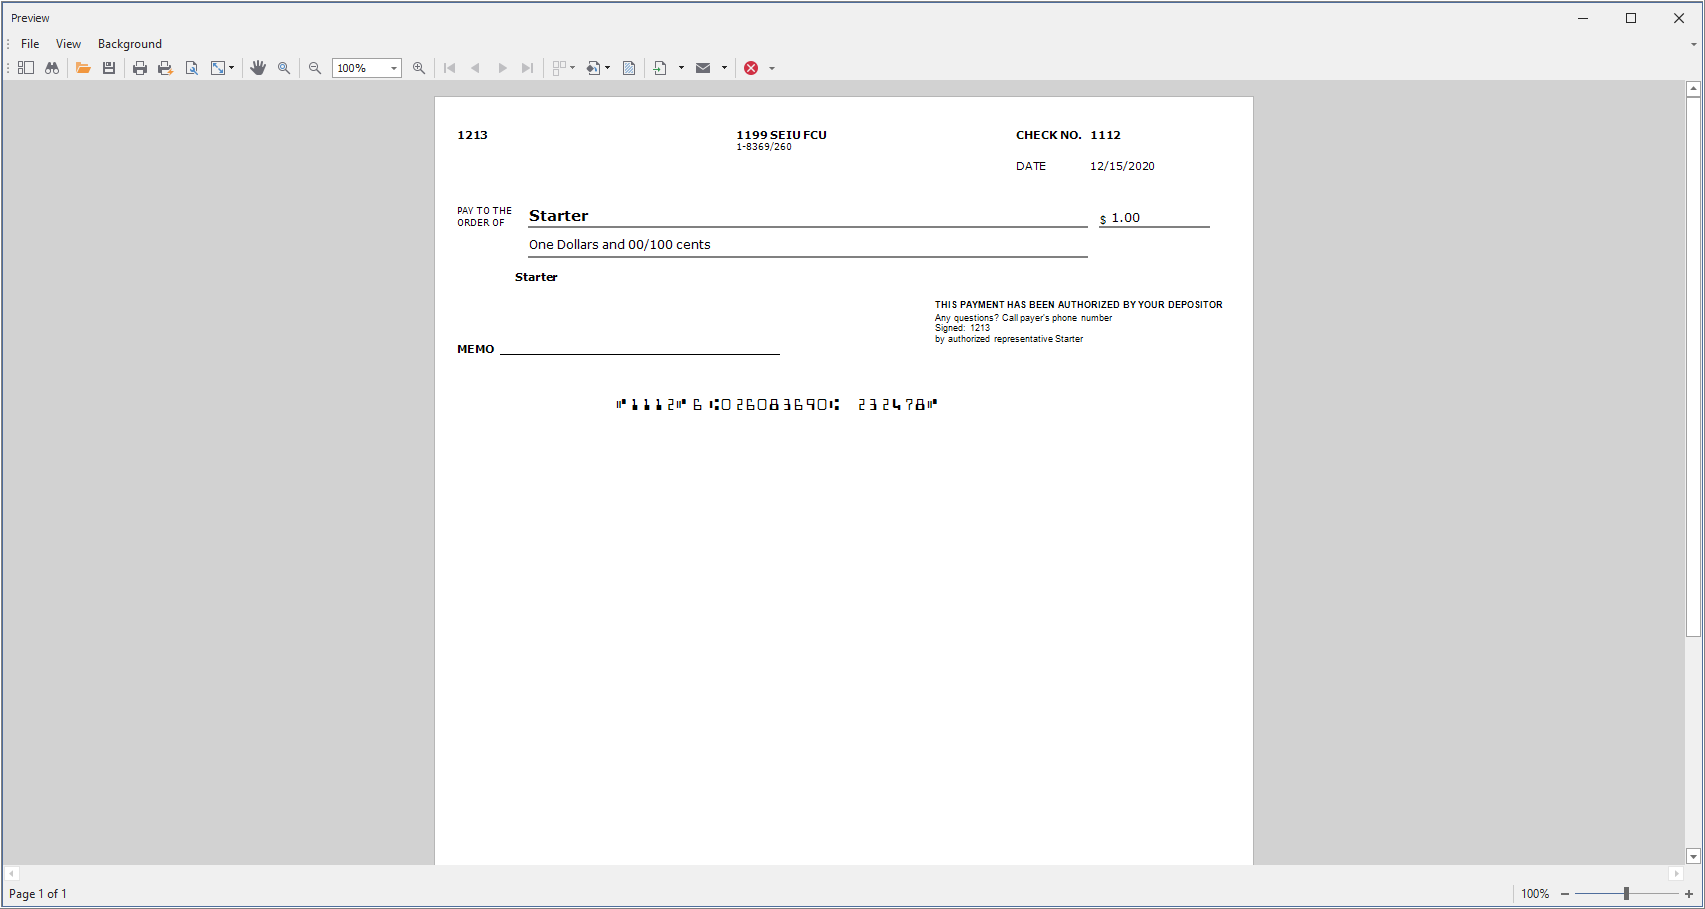1705x909 pixels.
Task: Expand the Send via email dropdown arrow
Action: pyautogui.click(x=724, y=68)
